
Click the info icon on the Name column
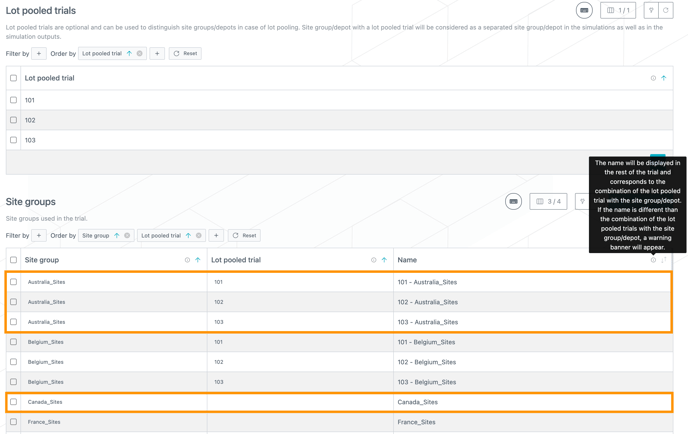653,260
